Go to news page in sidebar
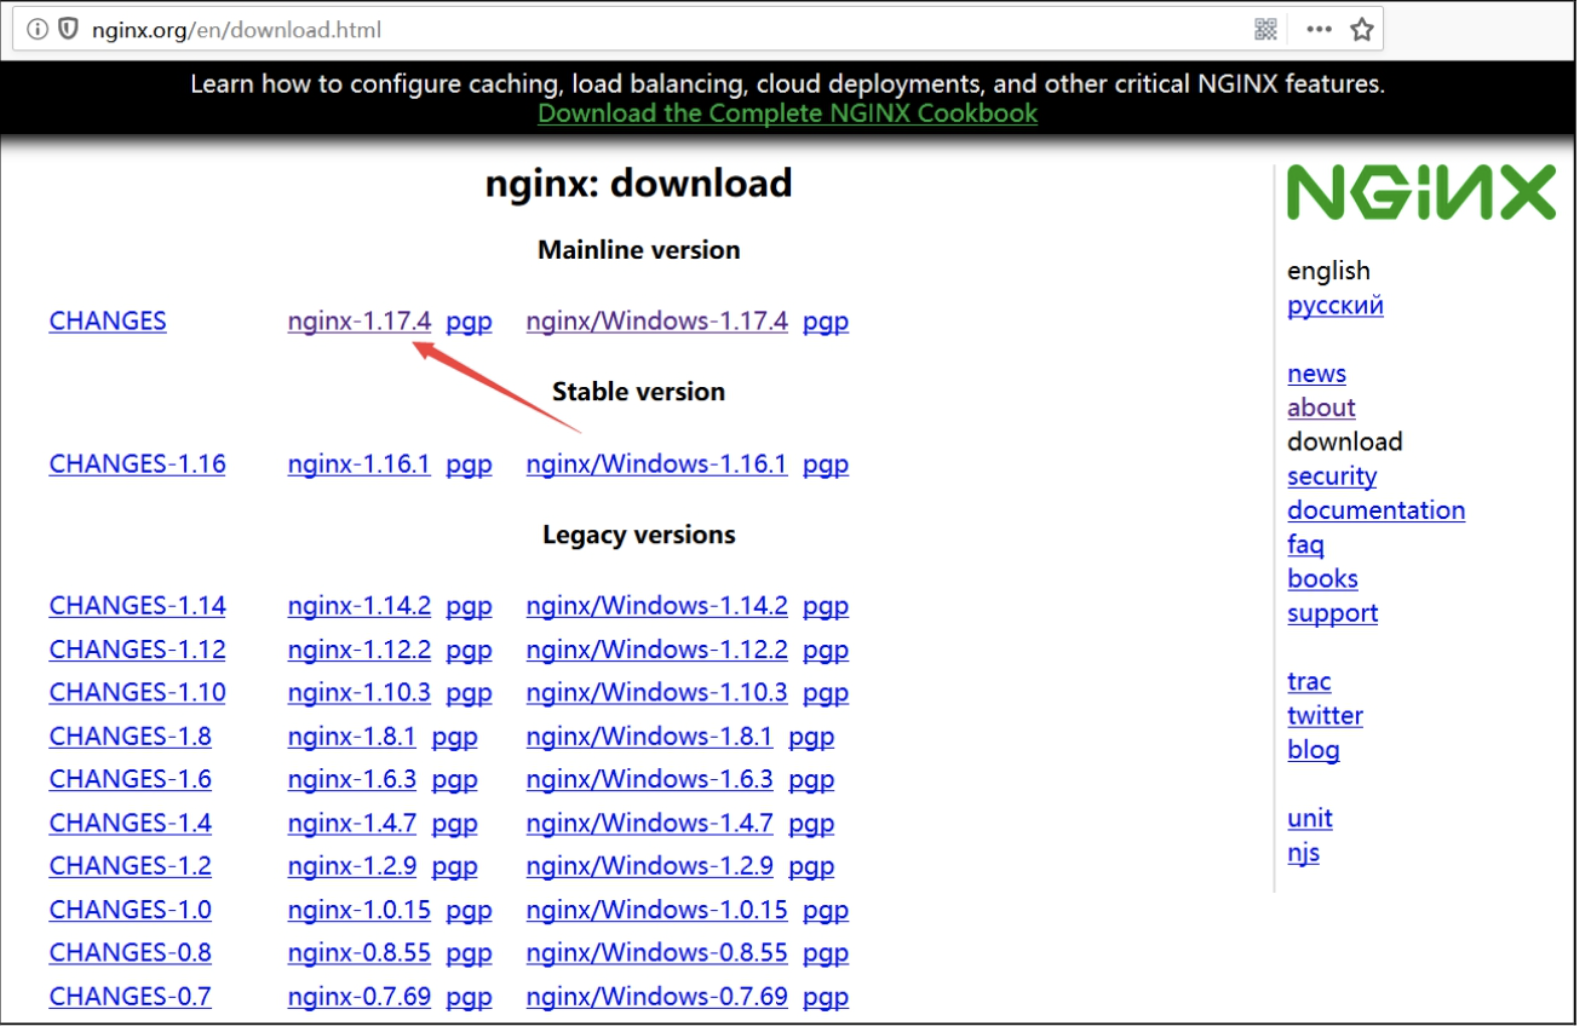 (1316, 374)
